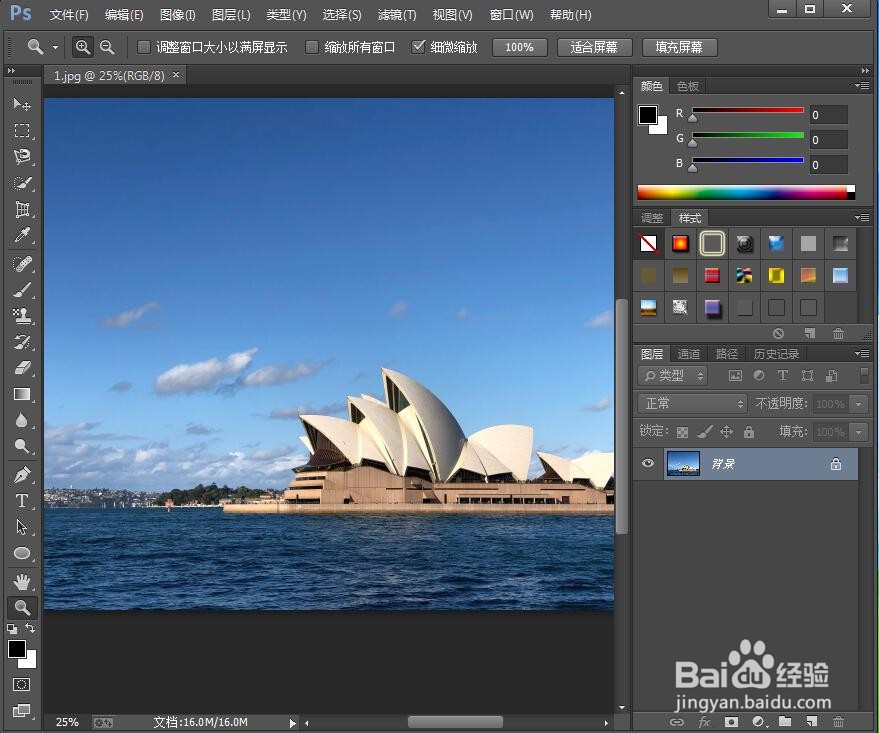
Task: Select the Ellipse shape tool
Action: click(x=22, y=554)
